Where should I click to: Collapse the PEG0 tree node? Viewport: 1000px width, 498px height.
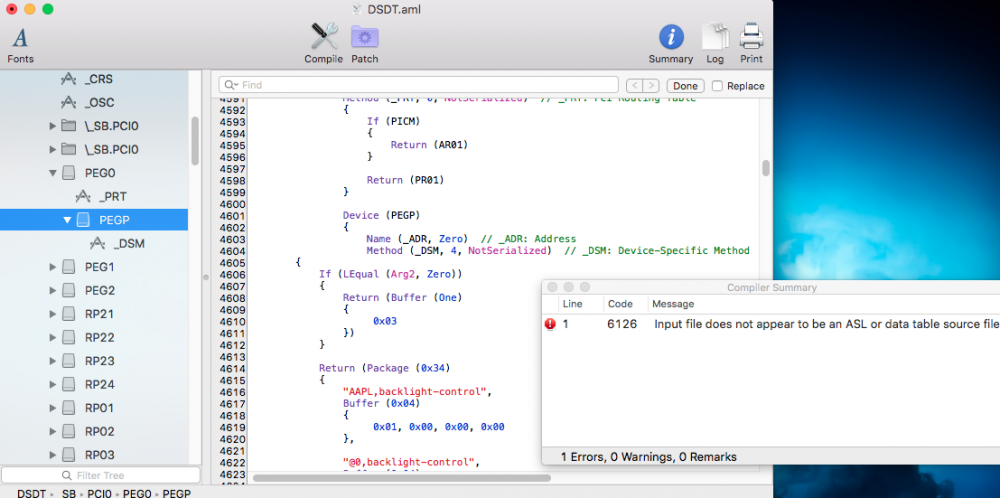[x=53, y=173]
